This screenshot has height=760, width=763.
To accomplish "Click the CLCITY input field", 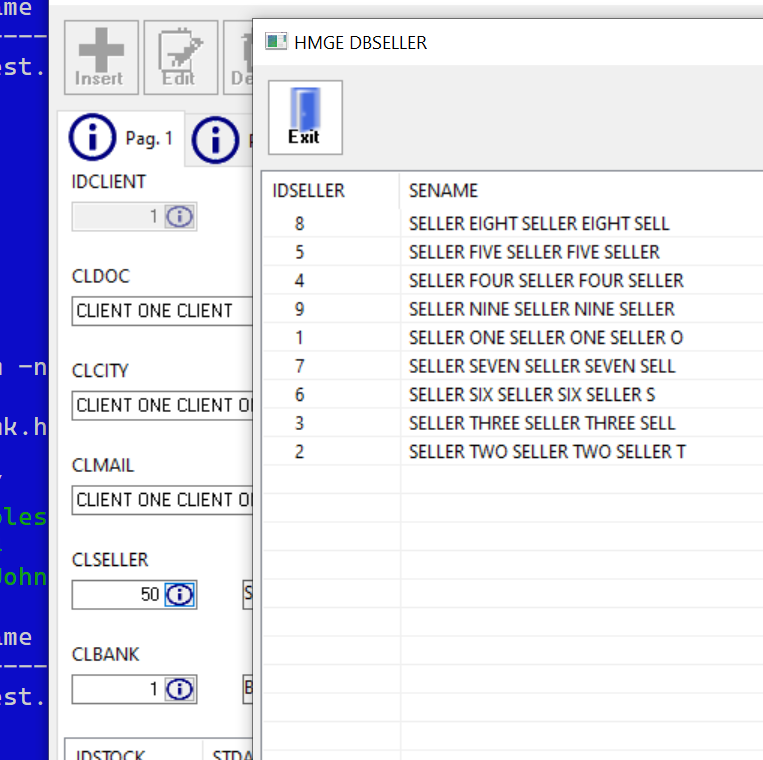I will [x=162, y=405].
